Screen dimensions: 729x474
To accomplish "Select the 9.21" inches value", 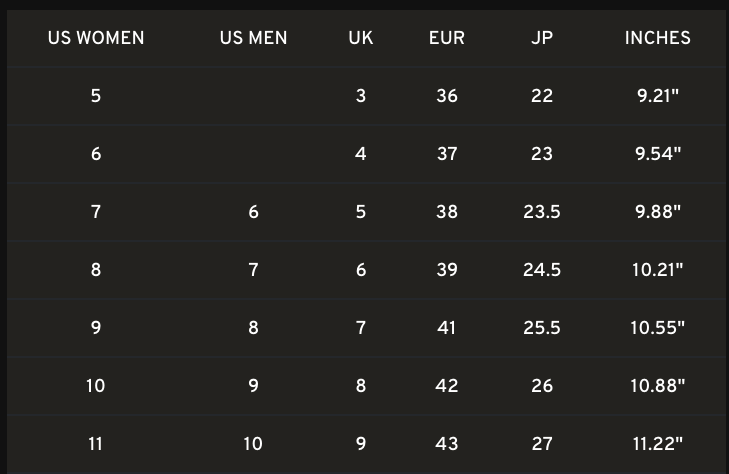I will pos(657,96).
